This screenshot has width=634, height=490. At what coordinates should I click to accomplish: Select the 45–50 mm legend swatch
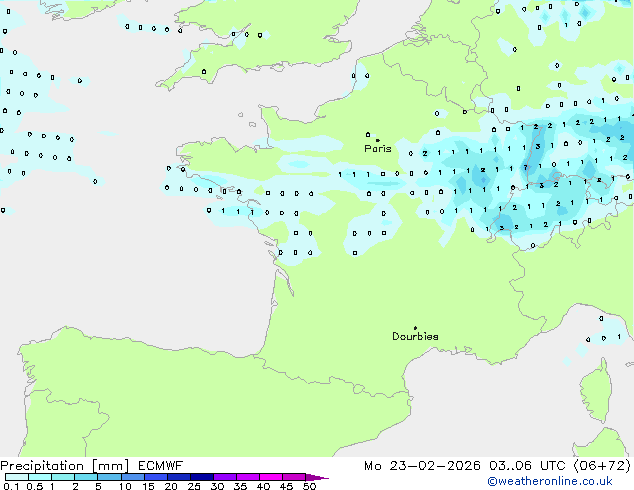pyautogui.click(x=294, y=477)
